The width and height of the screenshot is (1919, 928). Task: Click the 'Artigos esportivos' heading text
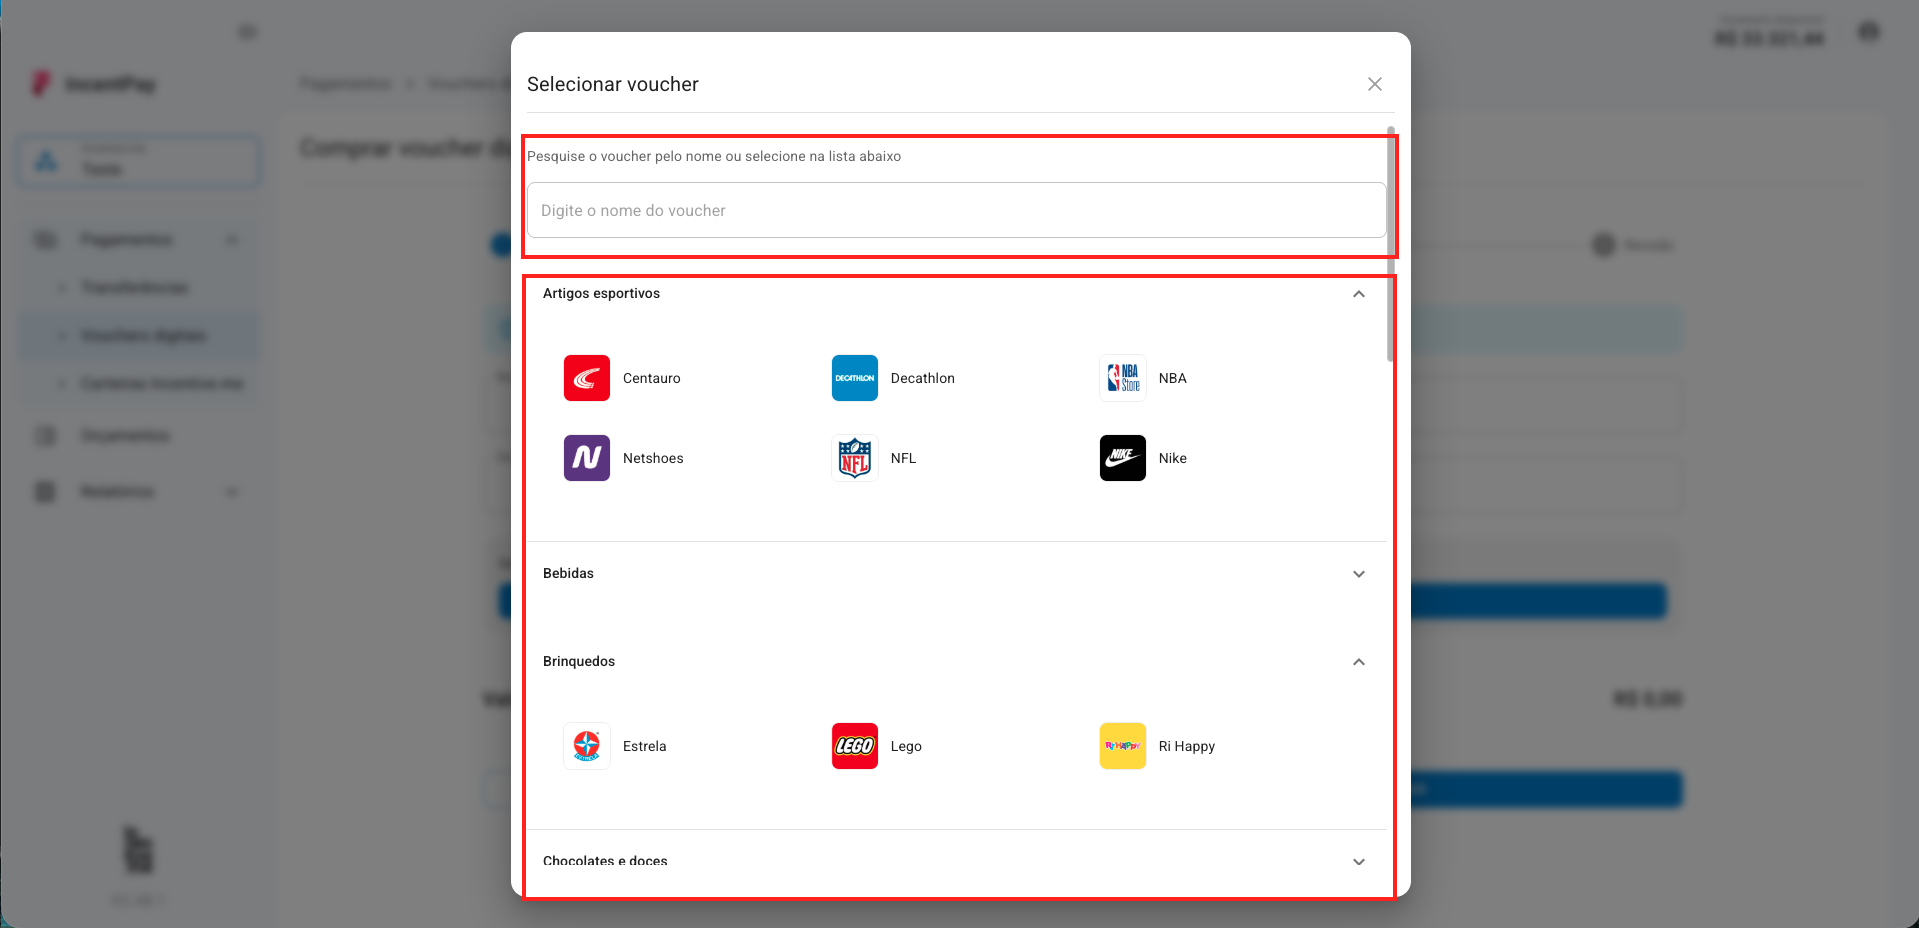[x=602, y=293]
